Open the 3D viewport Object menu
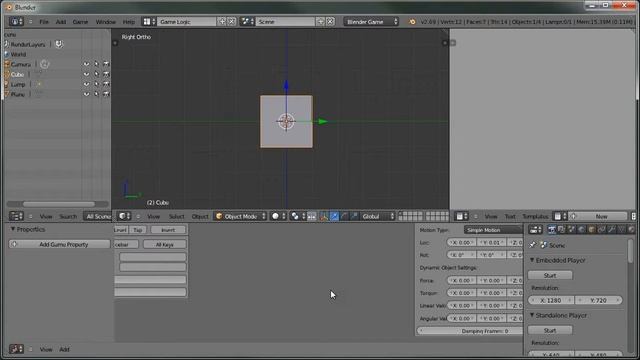Screen dimensions: 640x360 pos(200,216)
